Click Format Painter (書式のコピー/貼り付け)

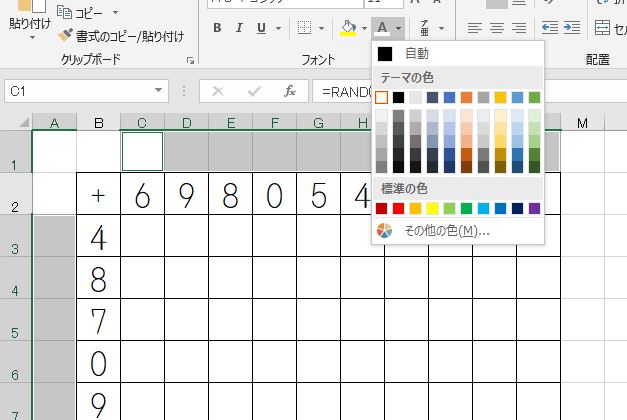pos(120,36)
